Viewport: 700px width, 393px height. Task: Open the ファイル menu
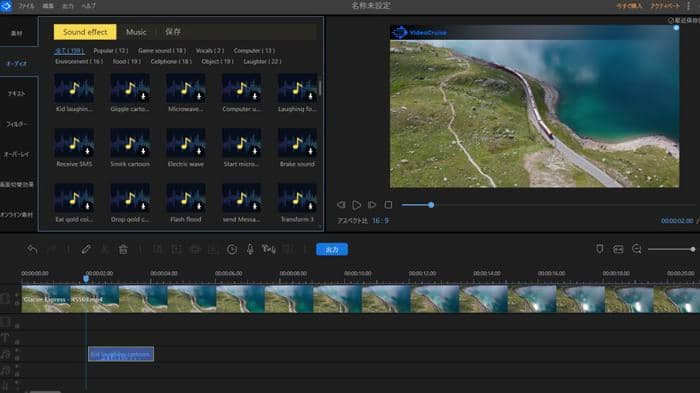(x=26, y=6)
